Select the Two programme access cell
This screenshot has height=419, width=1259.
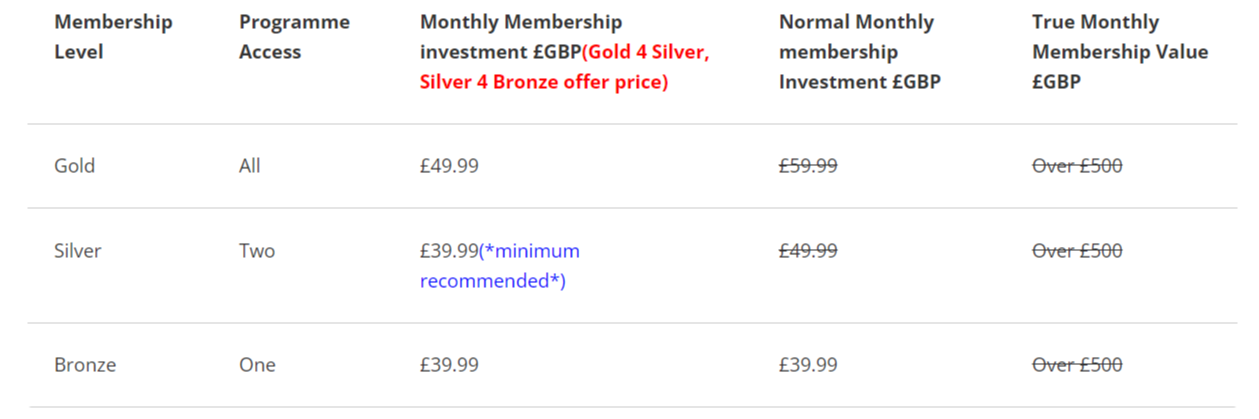tap(257, 251)
